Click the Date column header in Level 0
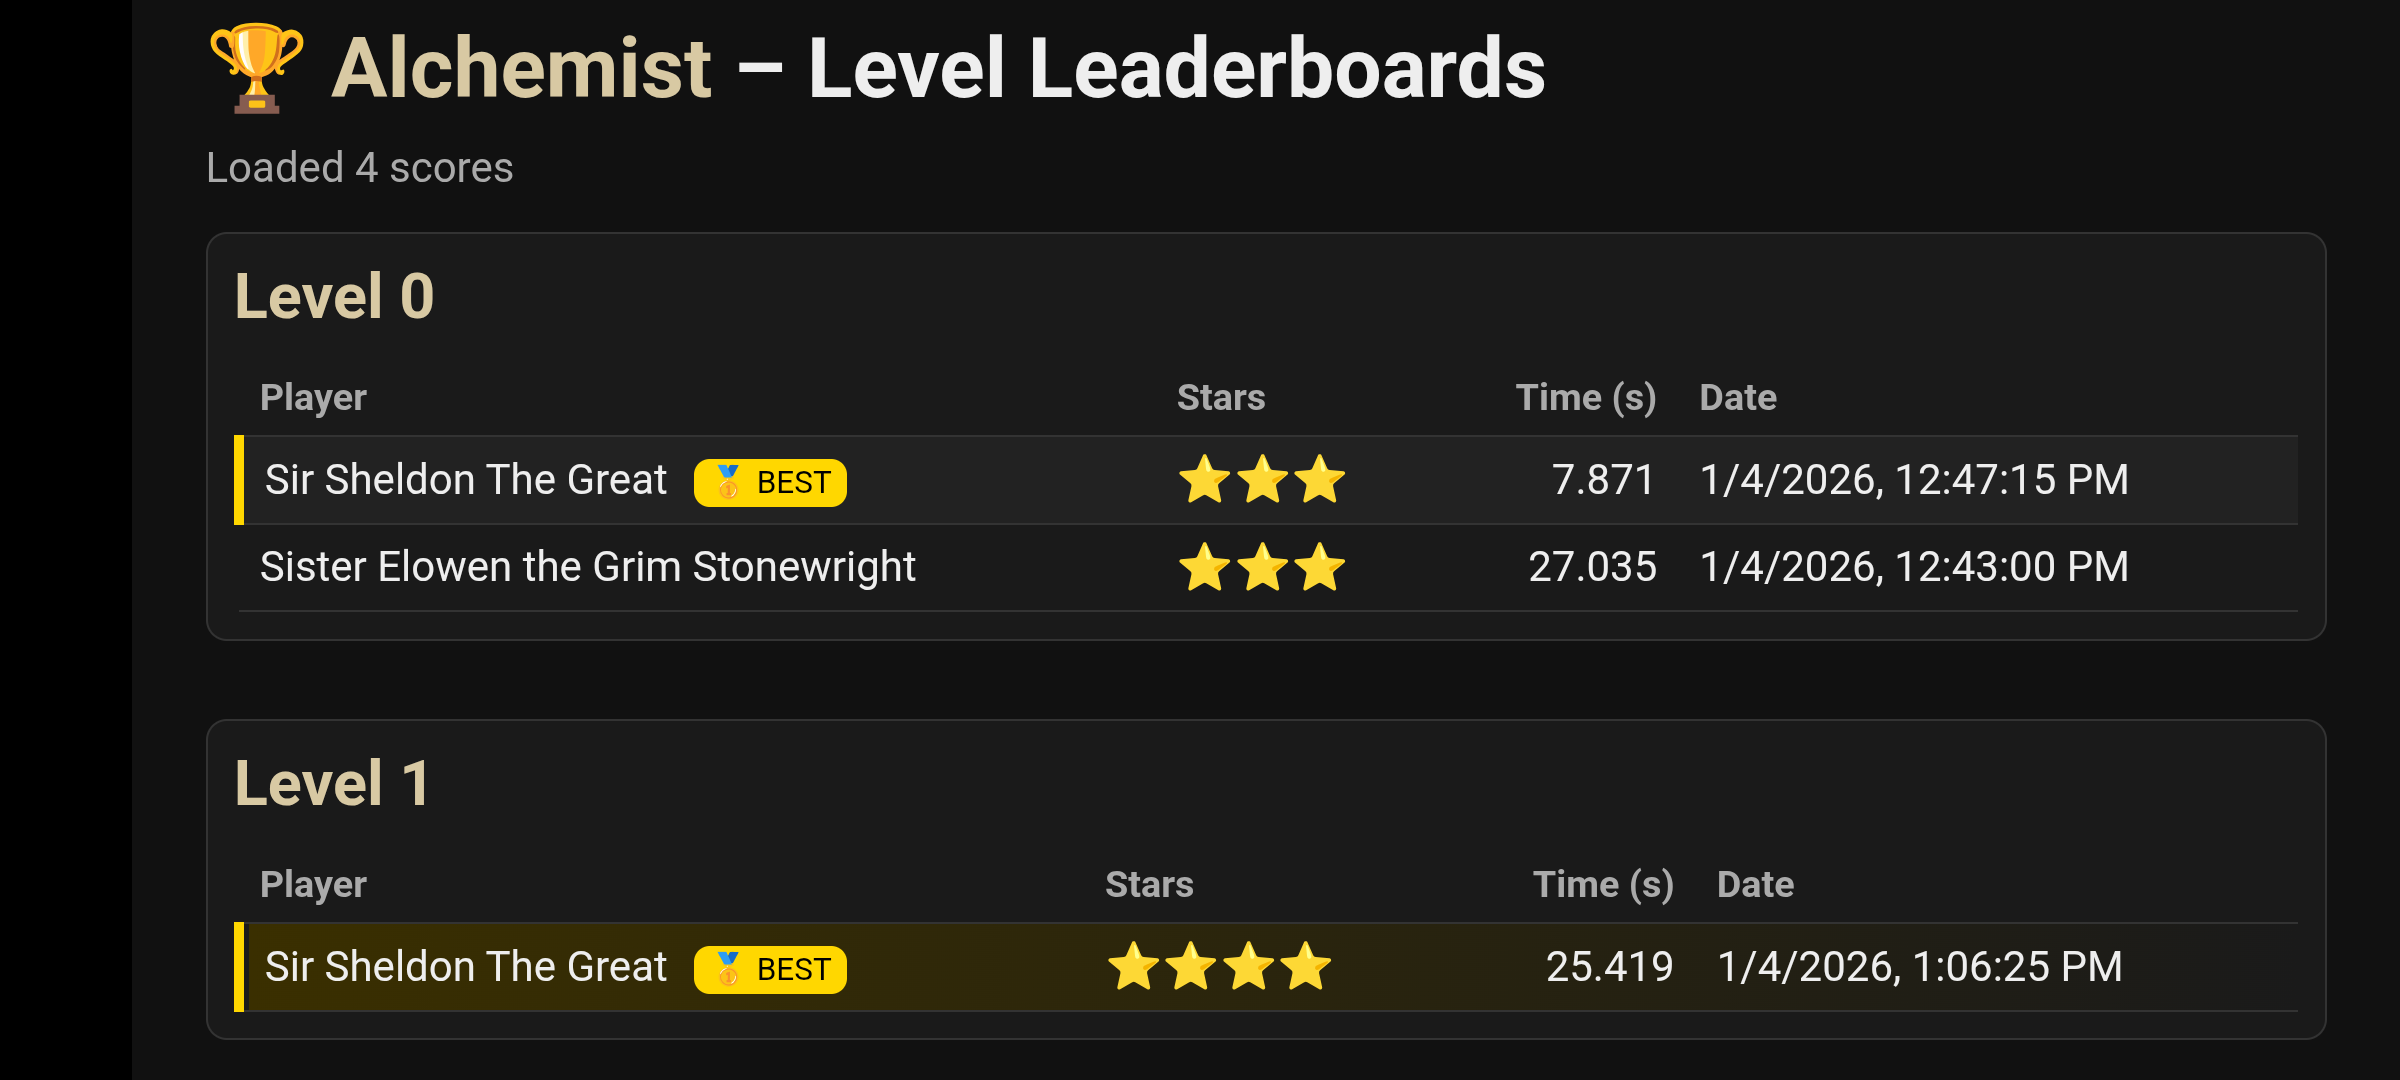This screenshot has height=1080, width=2400. click(1738, 398)
